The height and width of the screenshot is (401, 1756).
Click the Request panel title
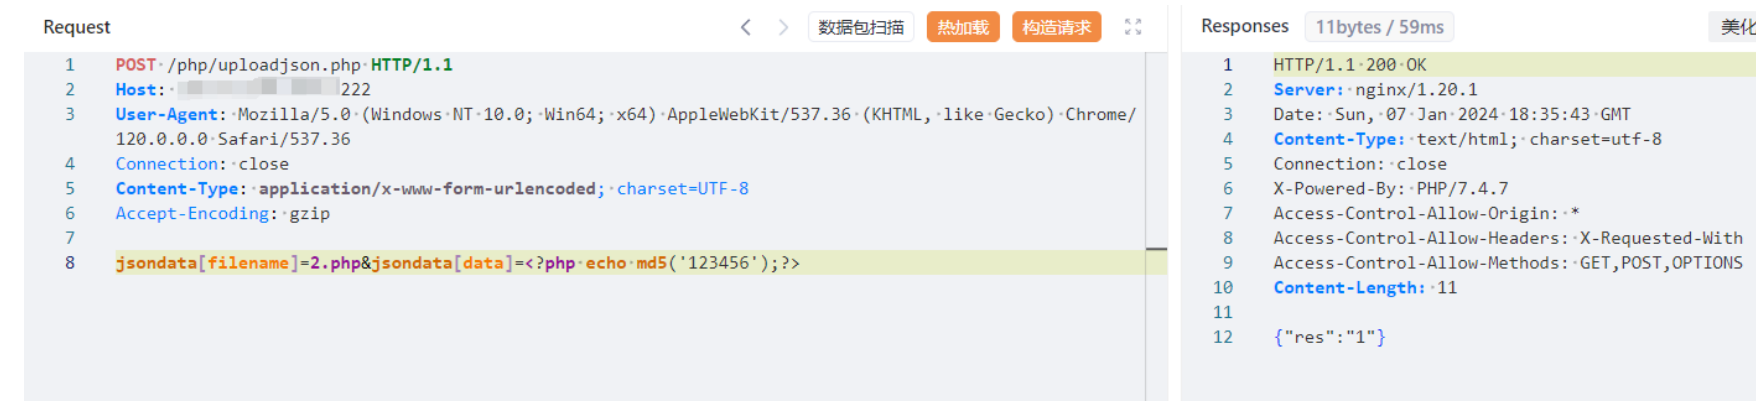tap(77, 27)
